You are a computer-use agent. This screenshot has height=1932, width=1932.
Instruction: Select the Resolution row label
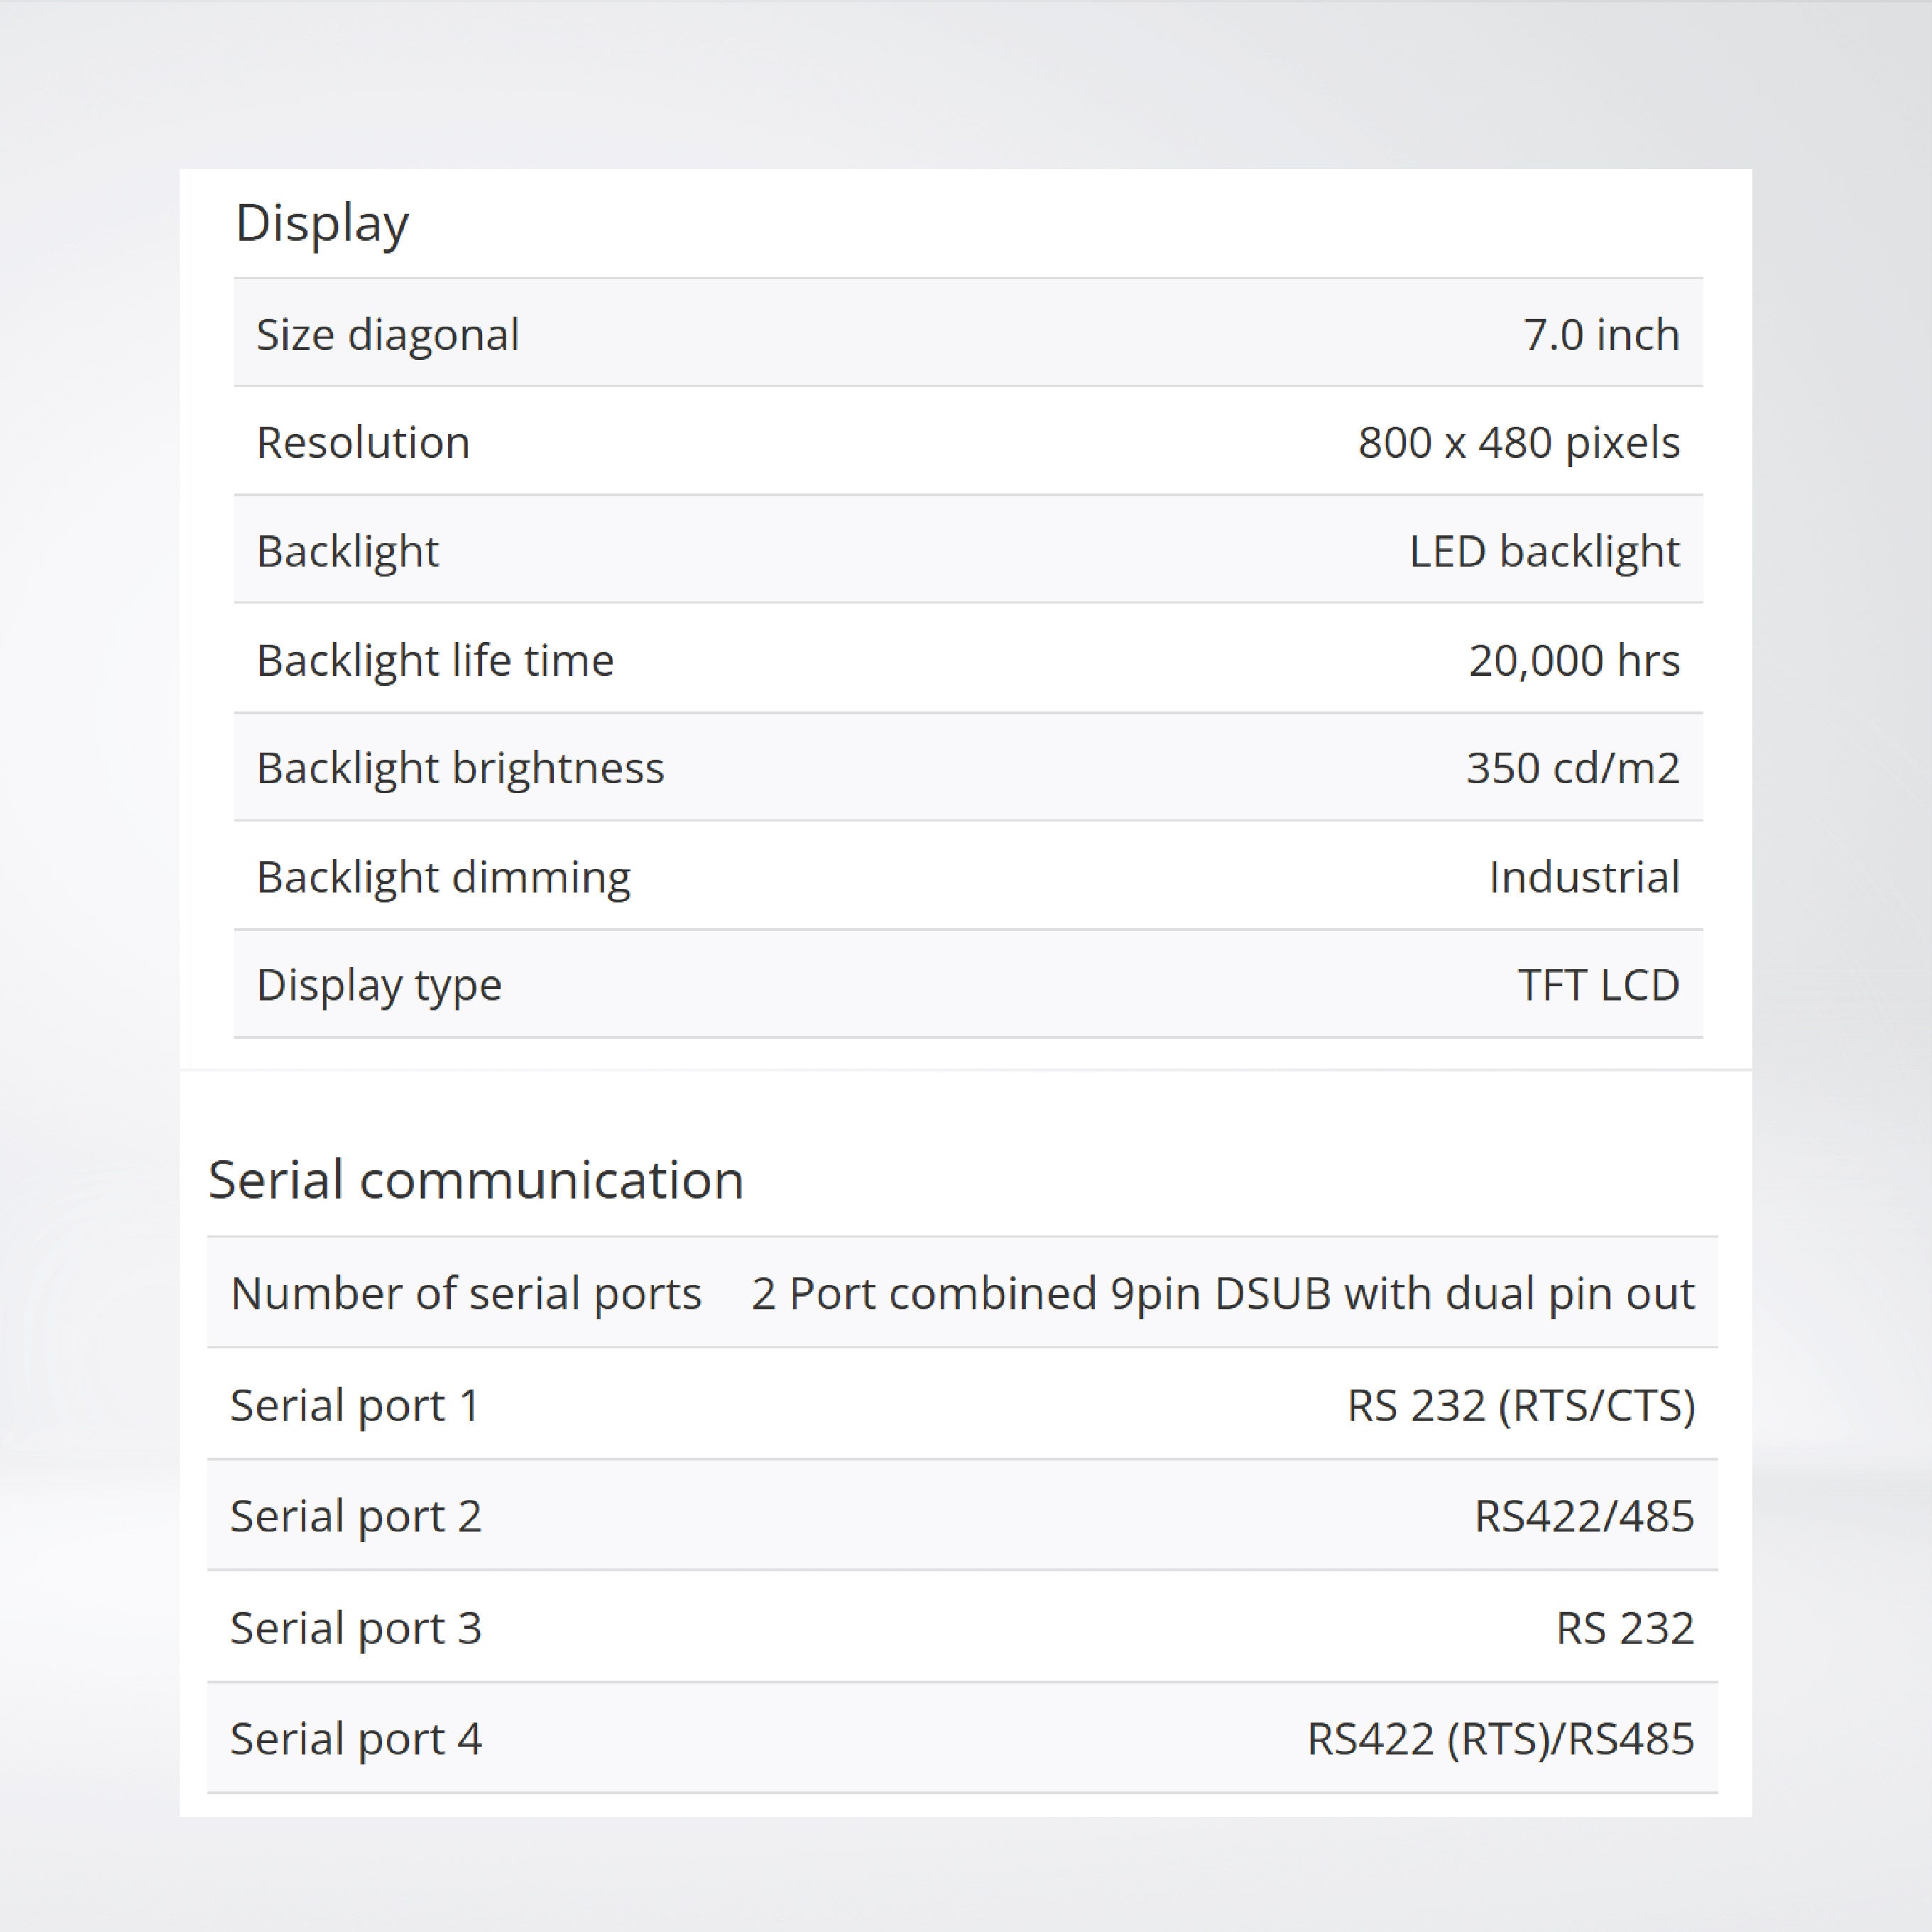pyautogui.click(x=363, y=442)
